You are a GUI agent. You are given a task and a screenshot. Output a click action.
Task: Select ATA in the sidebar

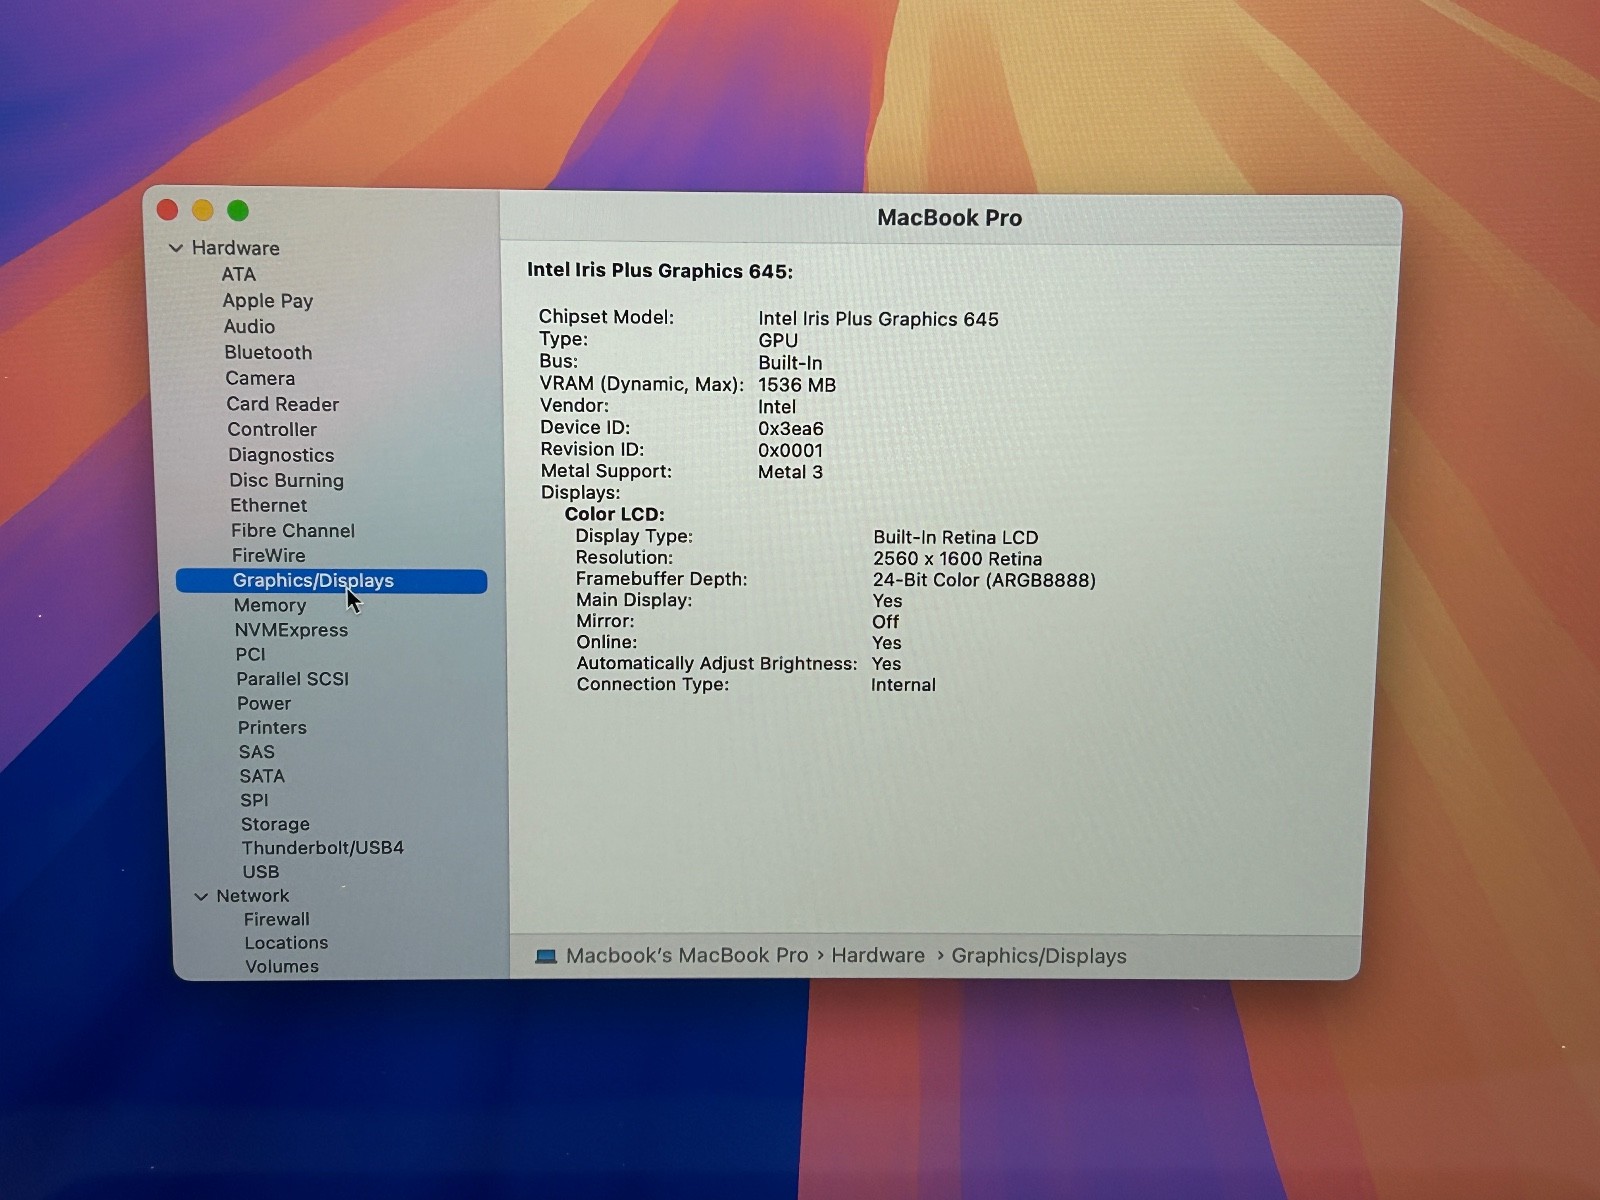click(239, 274)
